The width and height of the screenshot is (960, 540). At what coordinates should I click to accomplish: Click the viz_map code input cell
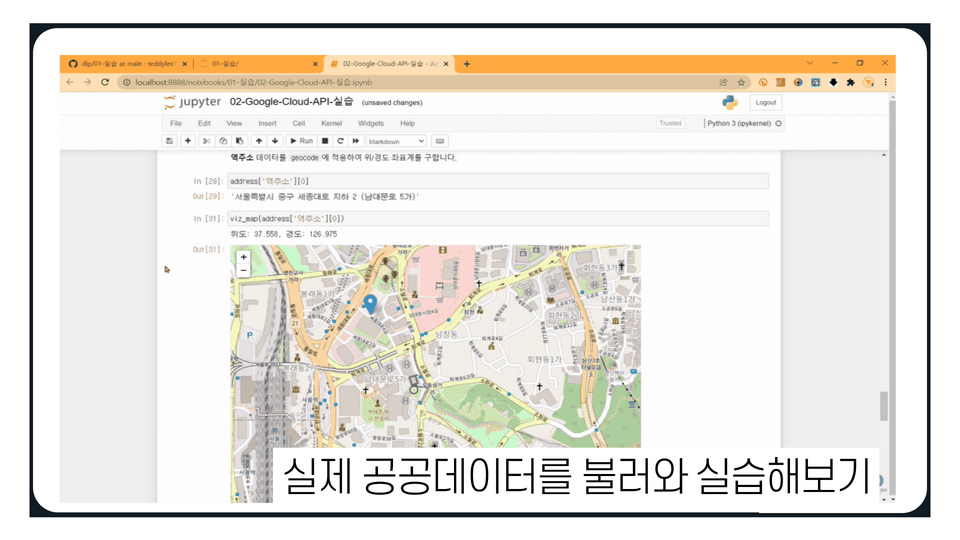(498, 219)
